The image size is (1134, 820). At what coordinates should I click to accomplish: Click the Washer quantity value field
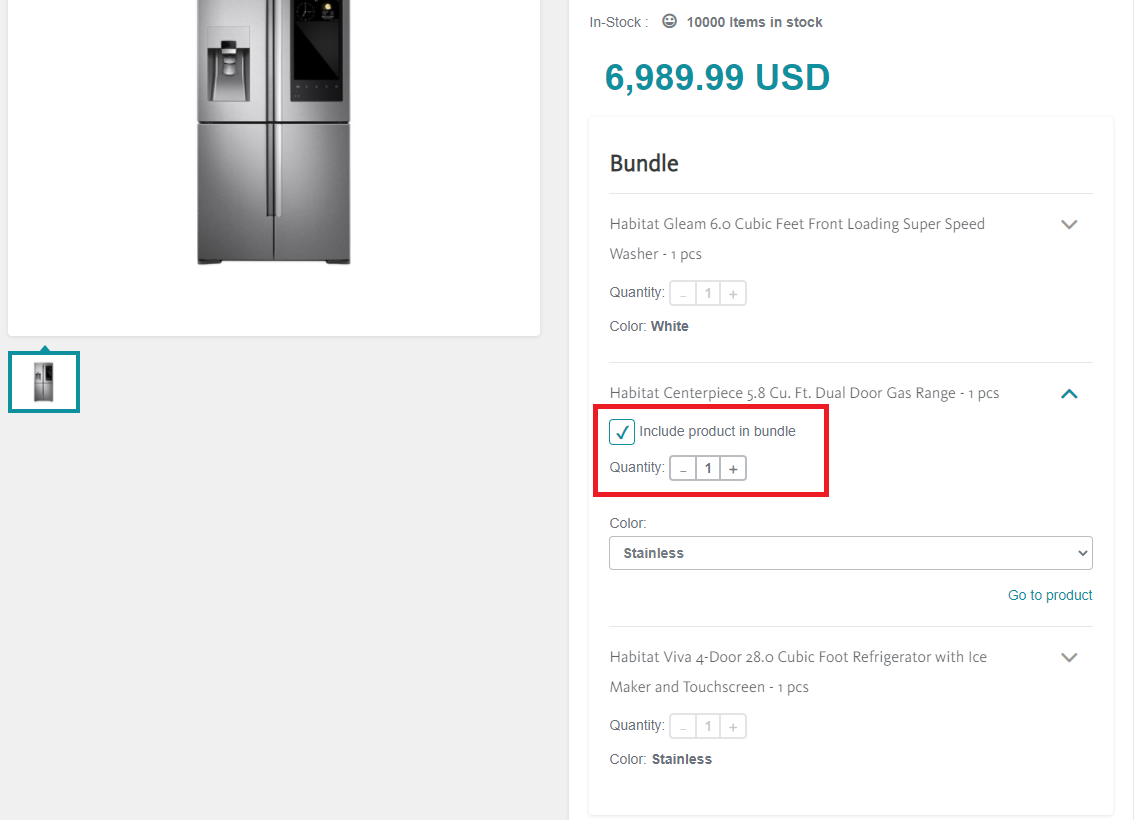pyautogui.click(x=708, y=294)
